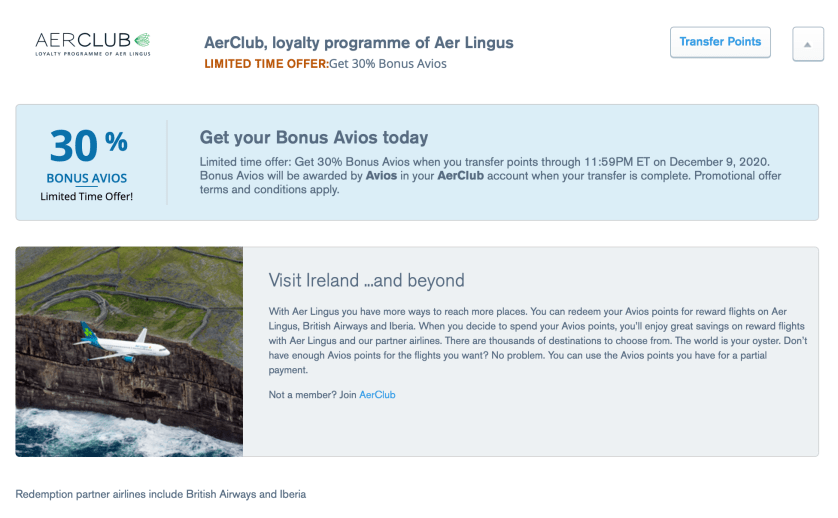Click the 'Not a member? Join' text

pos(312,395)
